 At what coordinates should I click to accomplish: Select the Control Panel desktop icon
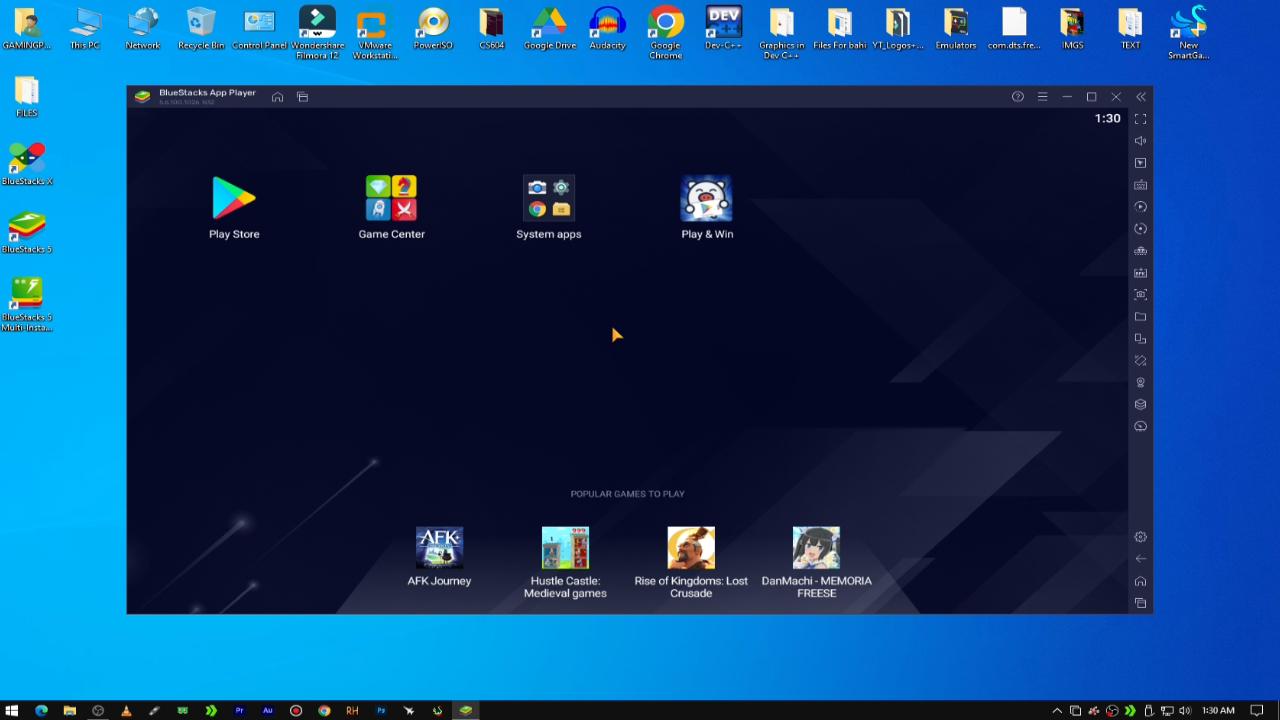point(259,28)
